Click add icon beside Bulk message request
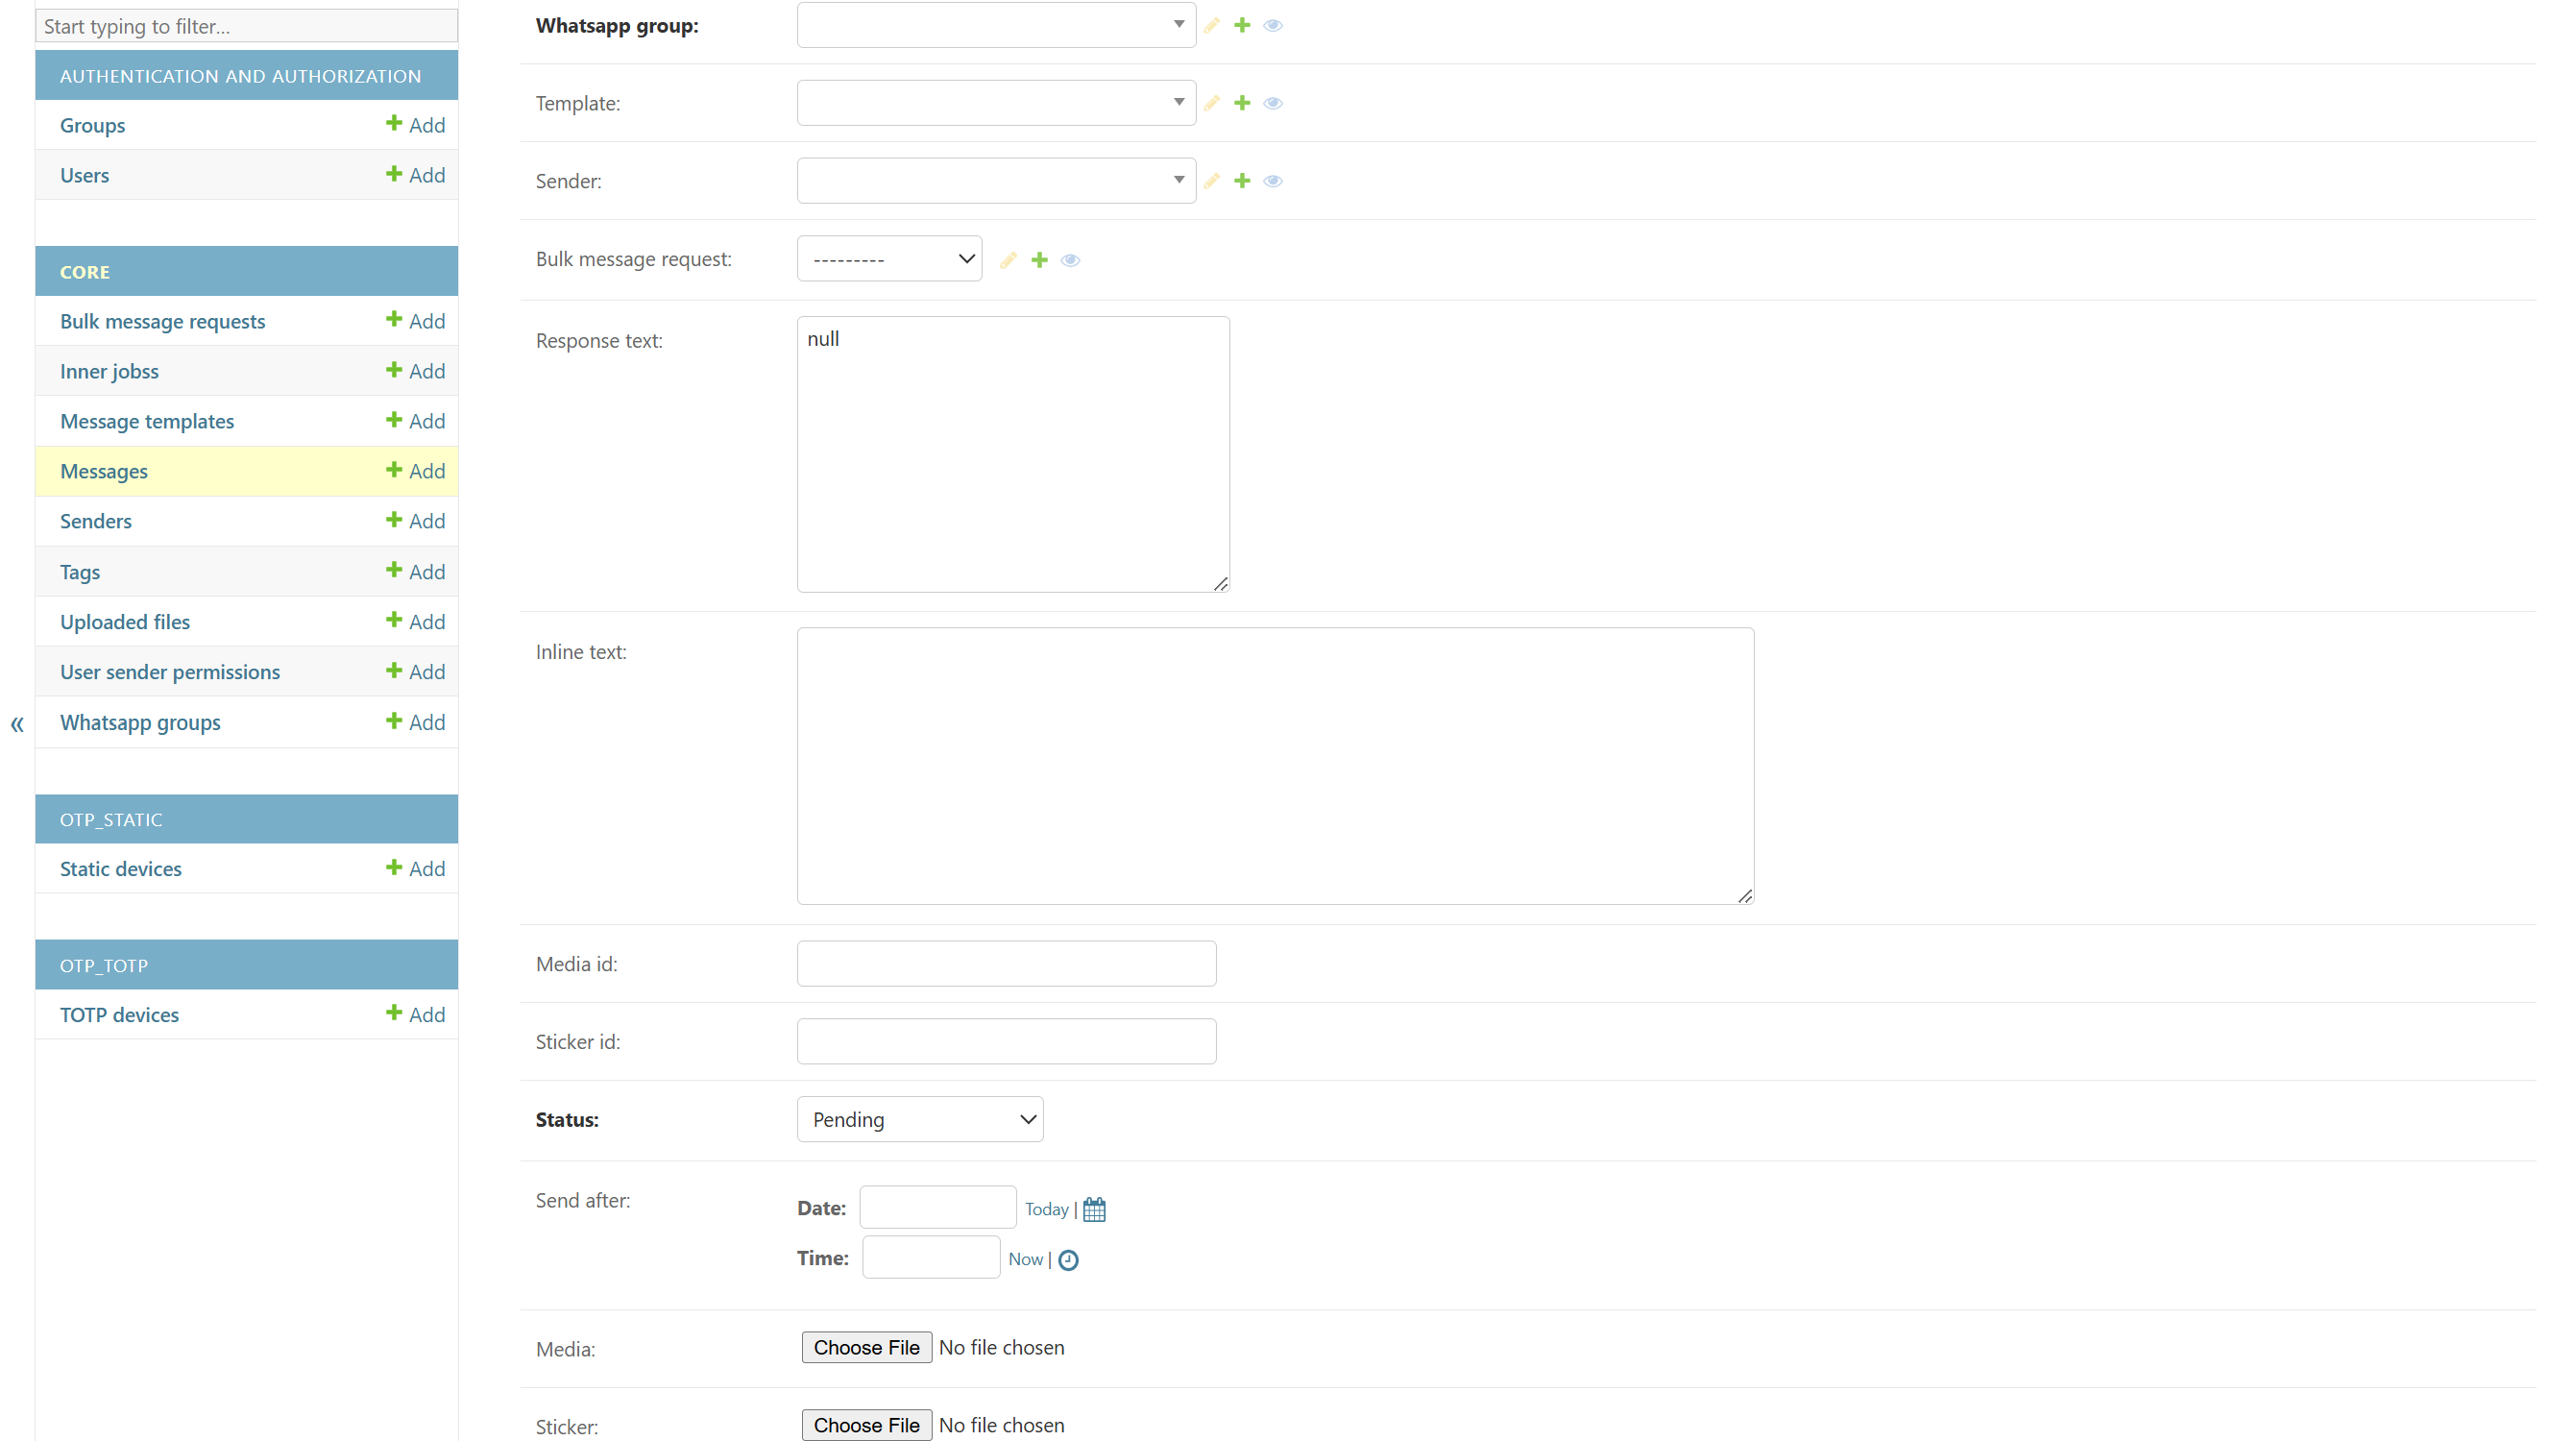The width and height of the screenshot is (2576, 1441). [1040, 260]
